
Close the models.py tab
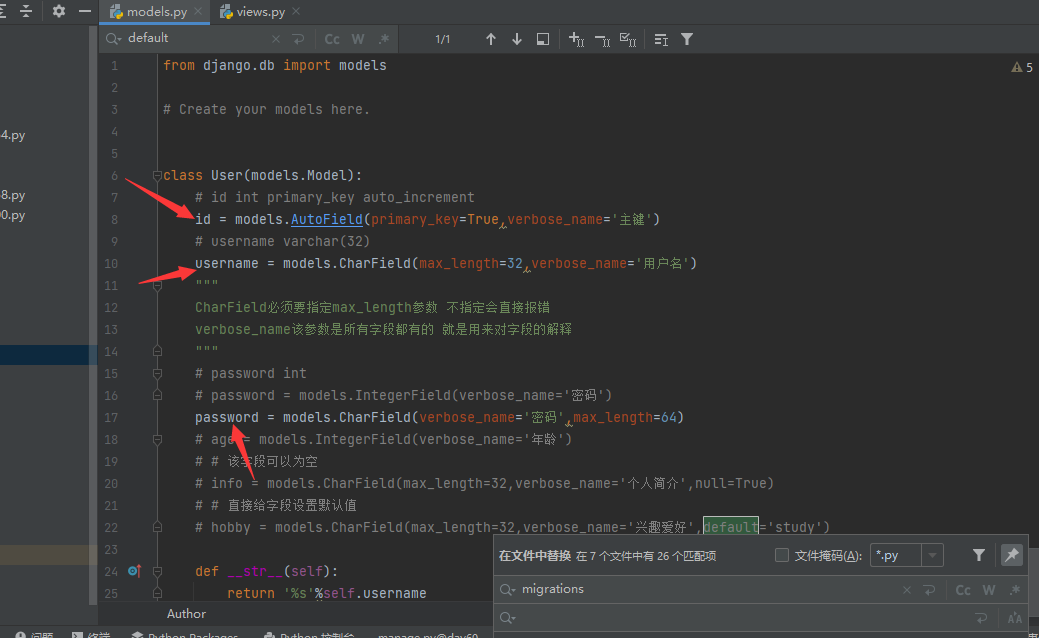click(x=198, y=11)
